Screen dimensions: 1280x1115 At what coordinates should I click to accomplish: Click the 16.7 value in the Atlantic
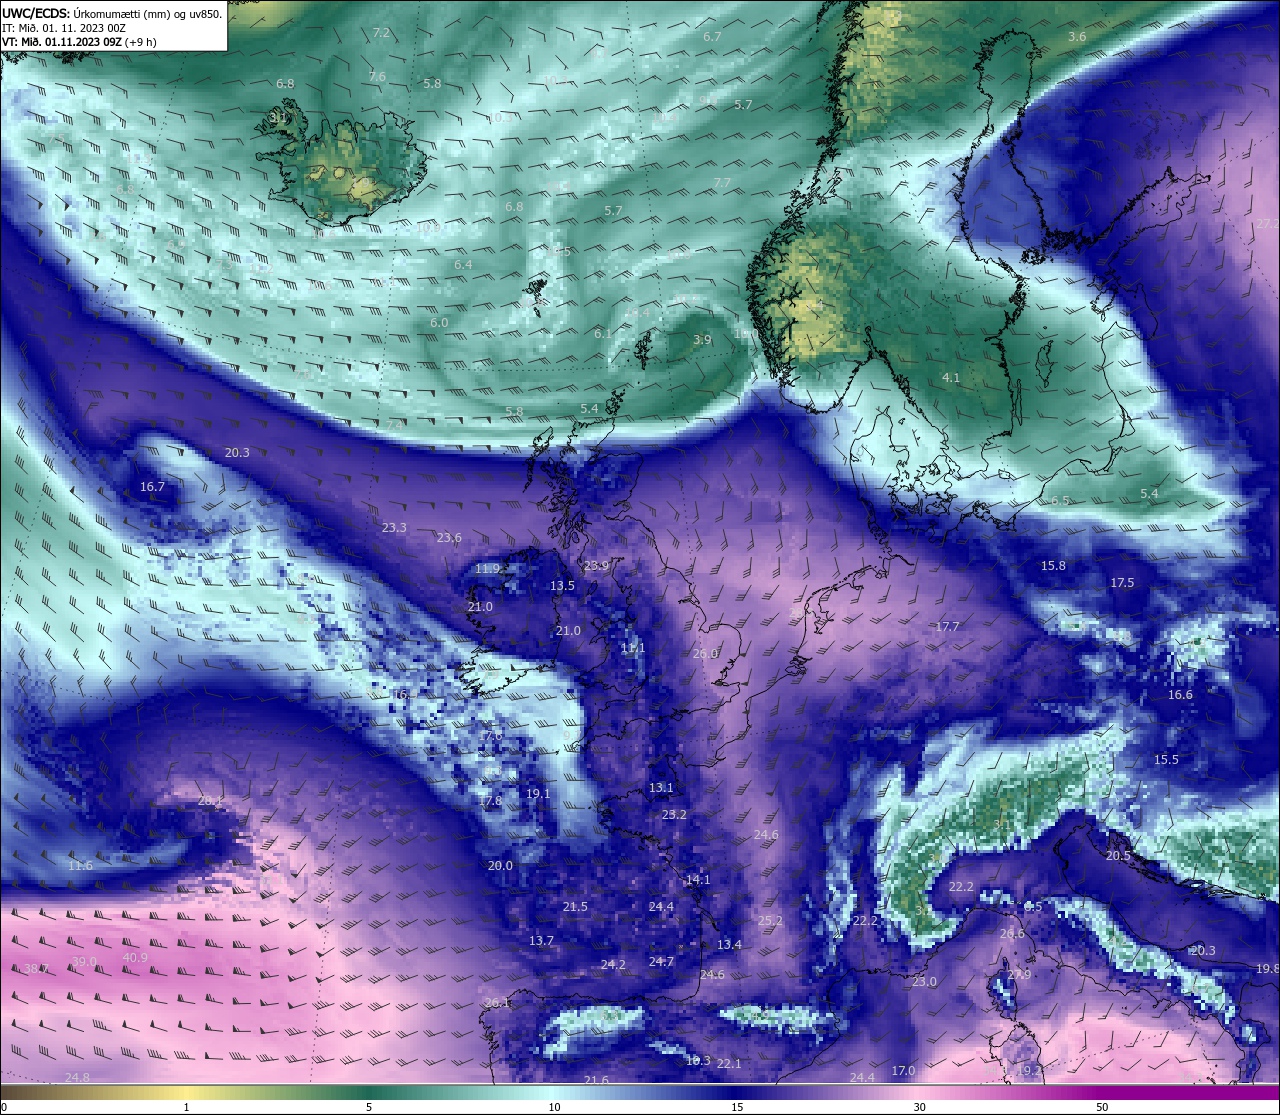tap(152, 487)
